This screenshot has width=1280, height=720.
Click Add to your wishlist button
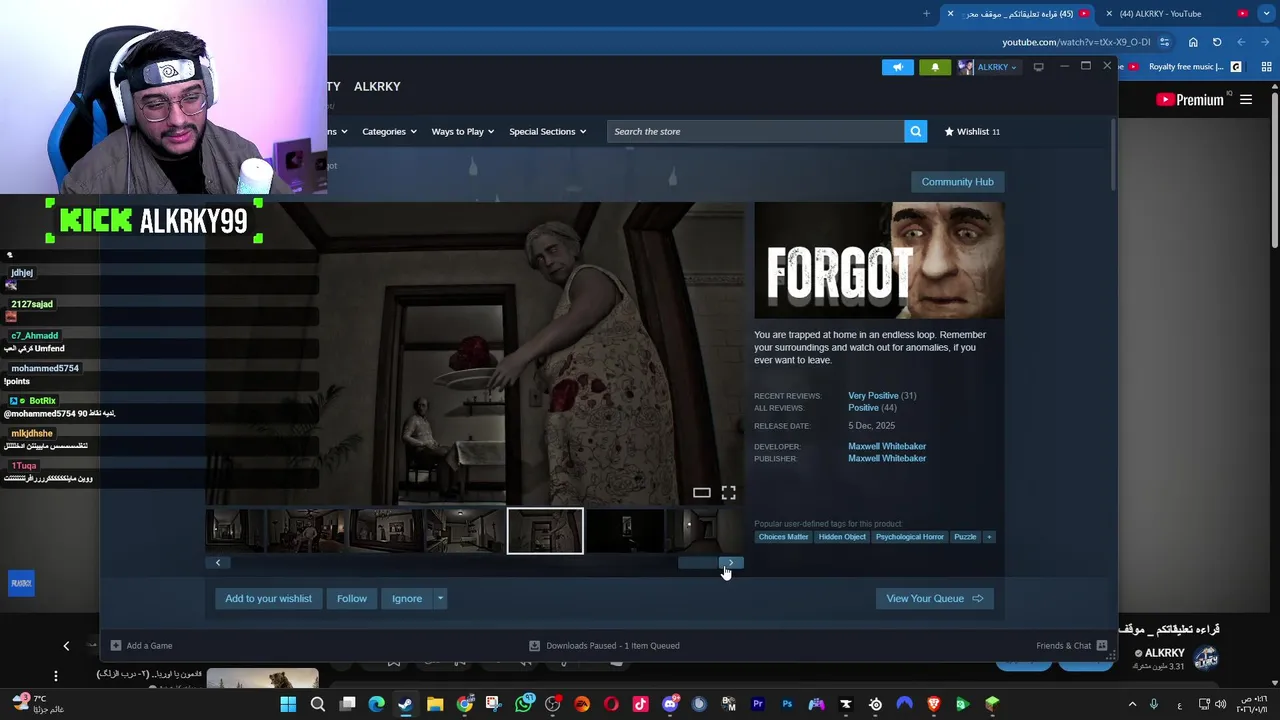click(x=268, y=598)
